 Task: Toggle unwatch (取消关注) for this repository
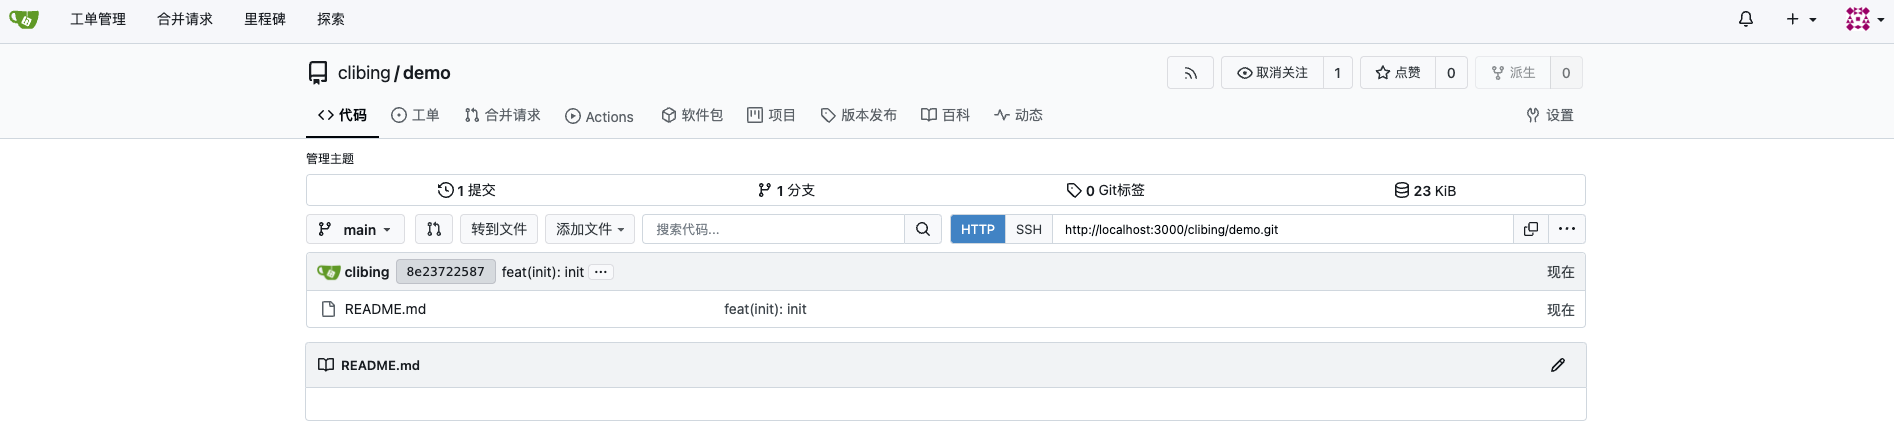(1272, 73)
